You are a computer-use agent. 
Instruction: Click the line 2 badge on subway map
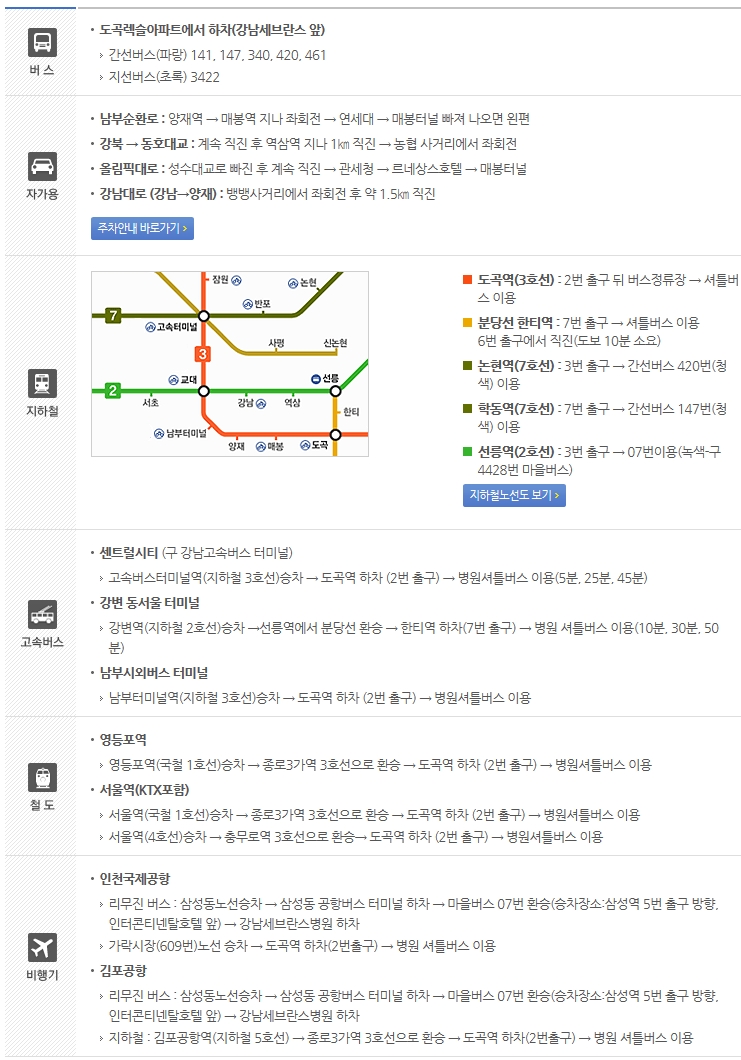pyautogui.click(x=113, y=390)
